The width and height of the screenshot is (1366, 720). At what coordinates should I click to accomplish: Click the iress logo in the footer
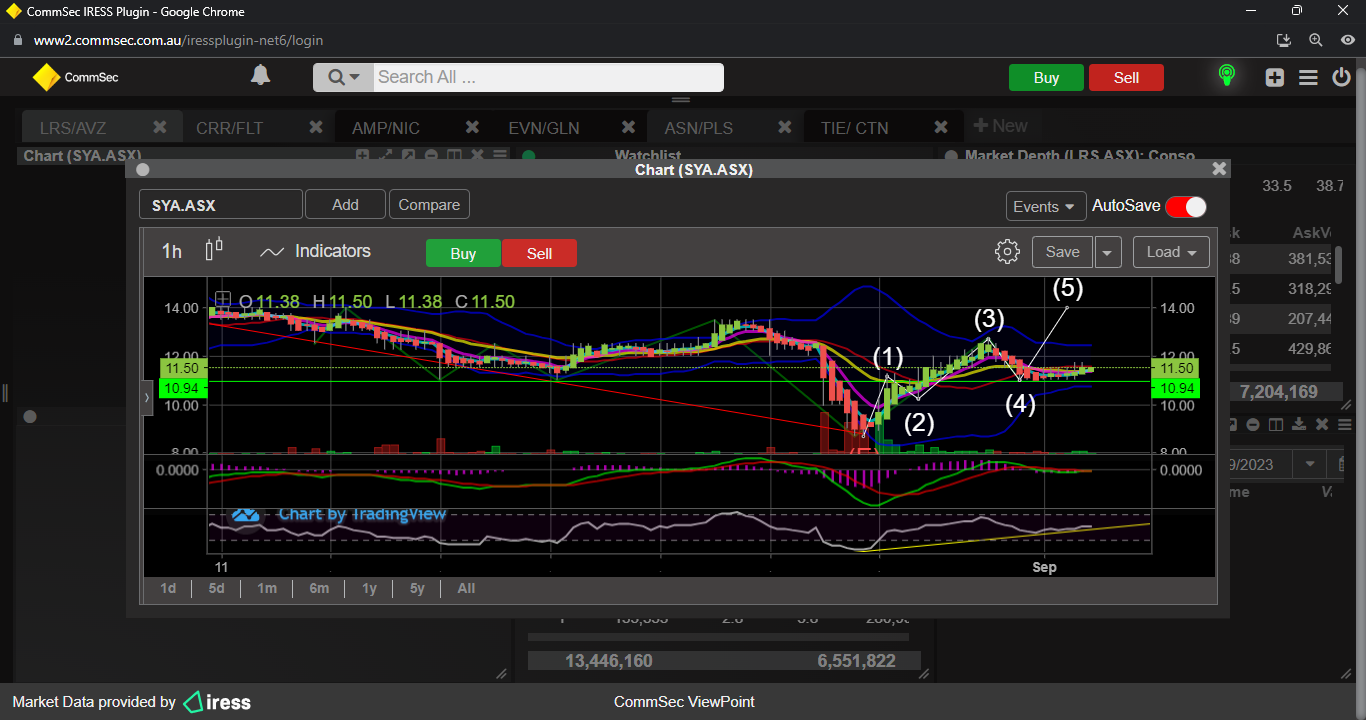217,702
